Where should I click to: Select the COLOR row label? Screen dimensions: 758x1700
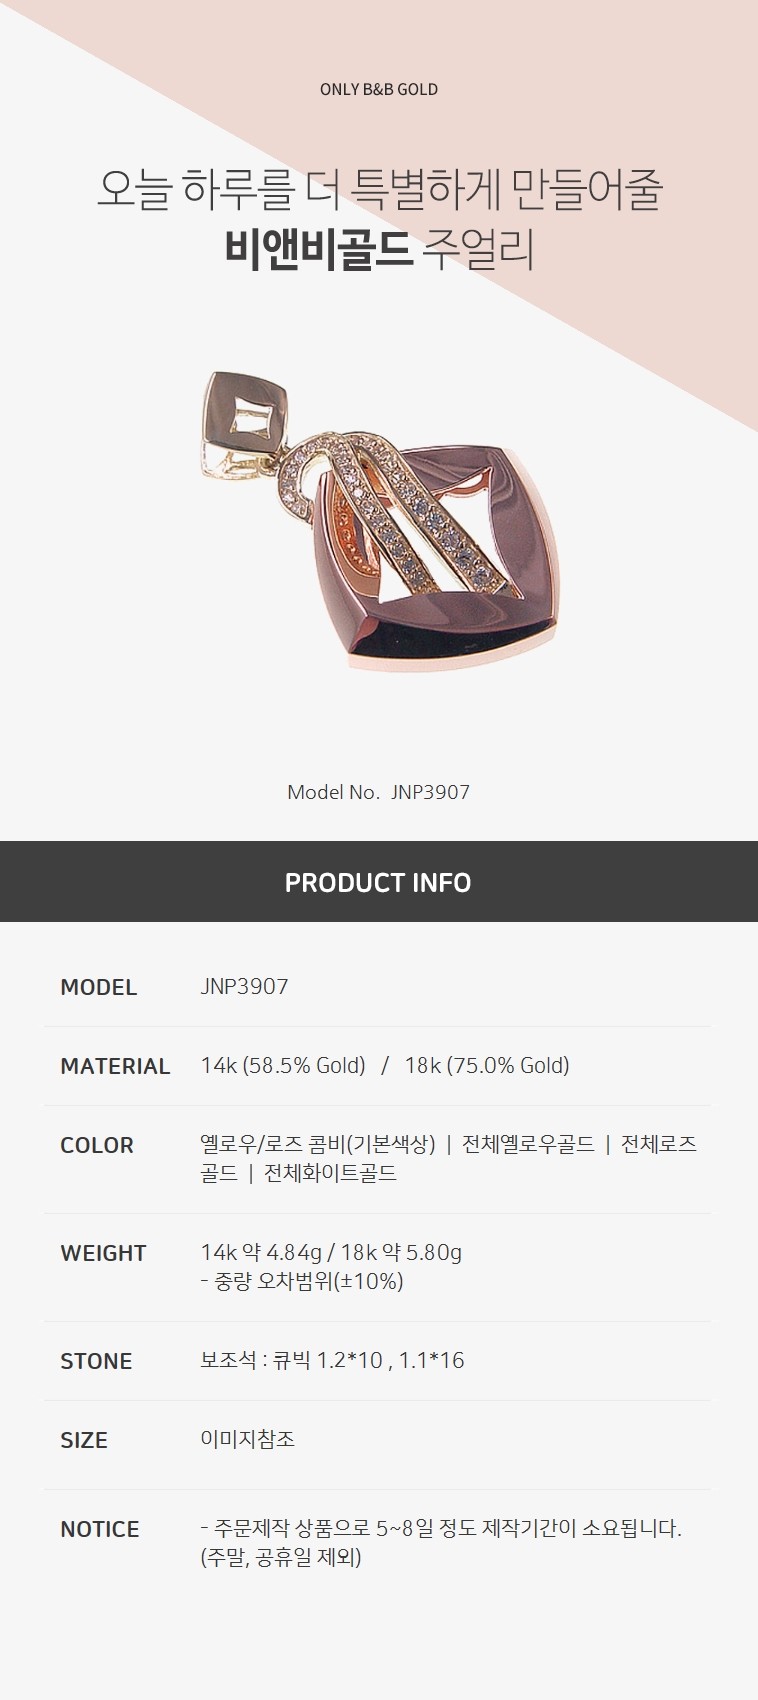(96, 1145)
